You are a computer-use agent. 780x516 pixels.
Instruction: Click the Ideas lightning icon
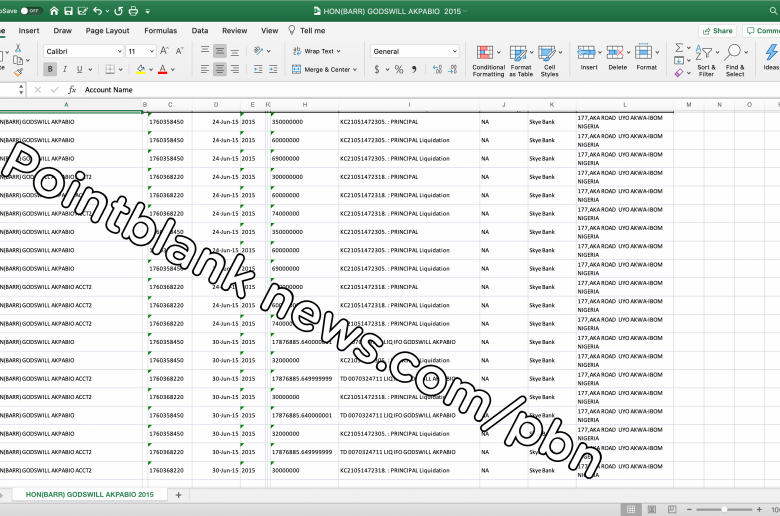click(772, 58)
